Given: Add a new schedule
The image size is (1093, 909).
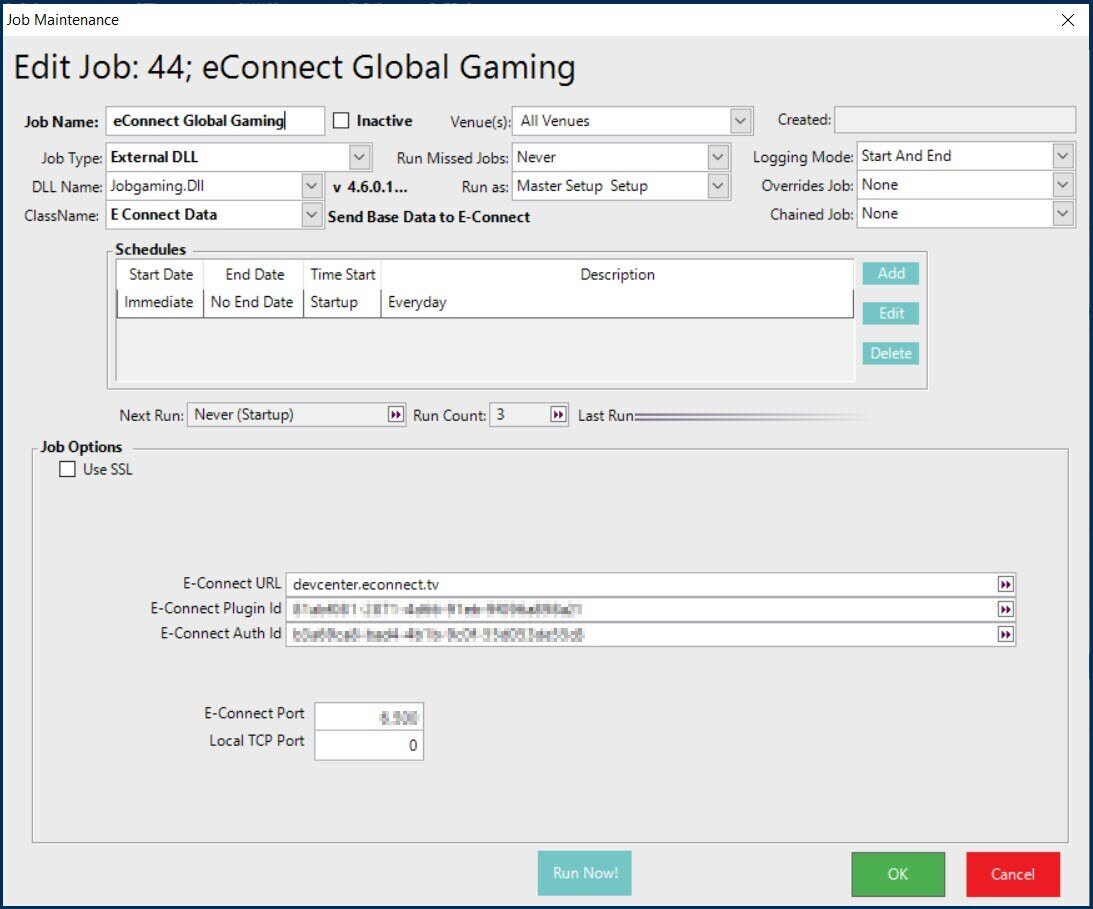Looking at the screenshot, I should click(x=891, y=273).
